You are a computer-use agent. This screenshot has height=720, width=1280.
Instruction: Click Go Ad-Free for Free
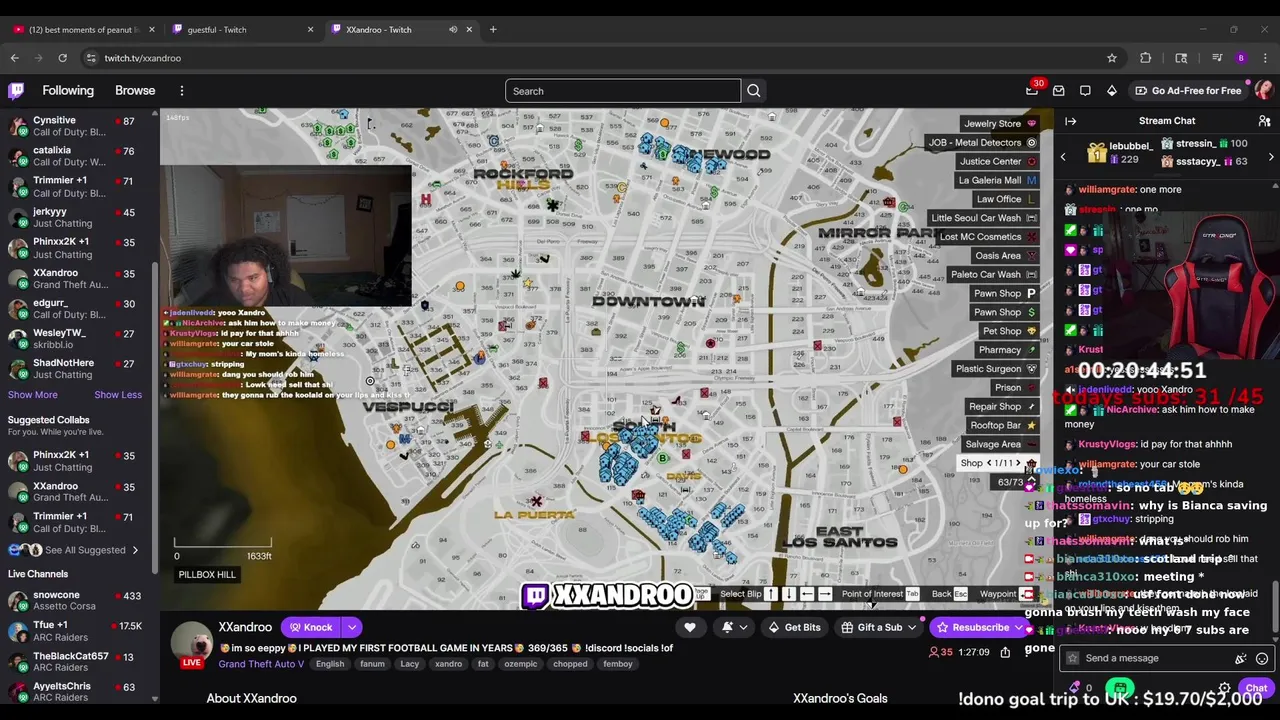click(x=1188, y=91)
